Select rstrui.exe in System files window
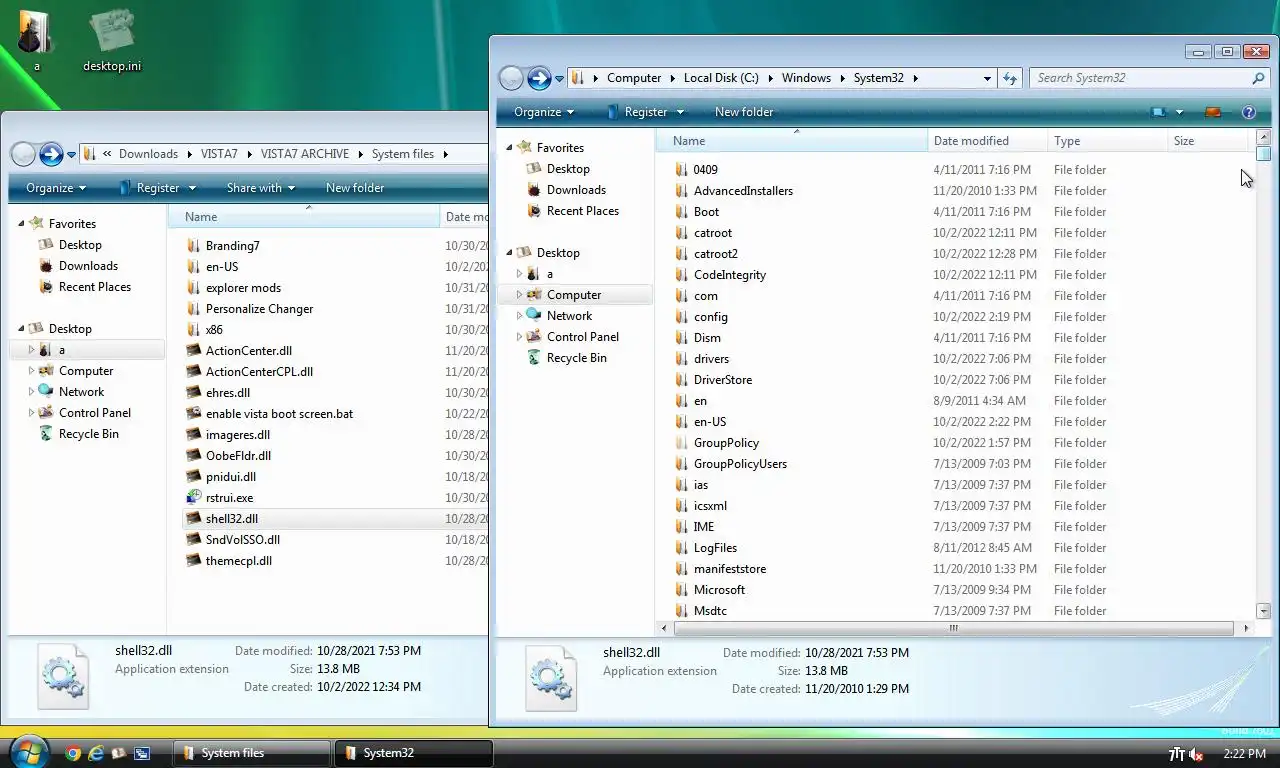1280x768 pixels. [x=229, y=498]
